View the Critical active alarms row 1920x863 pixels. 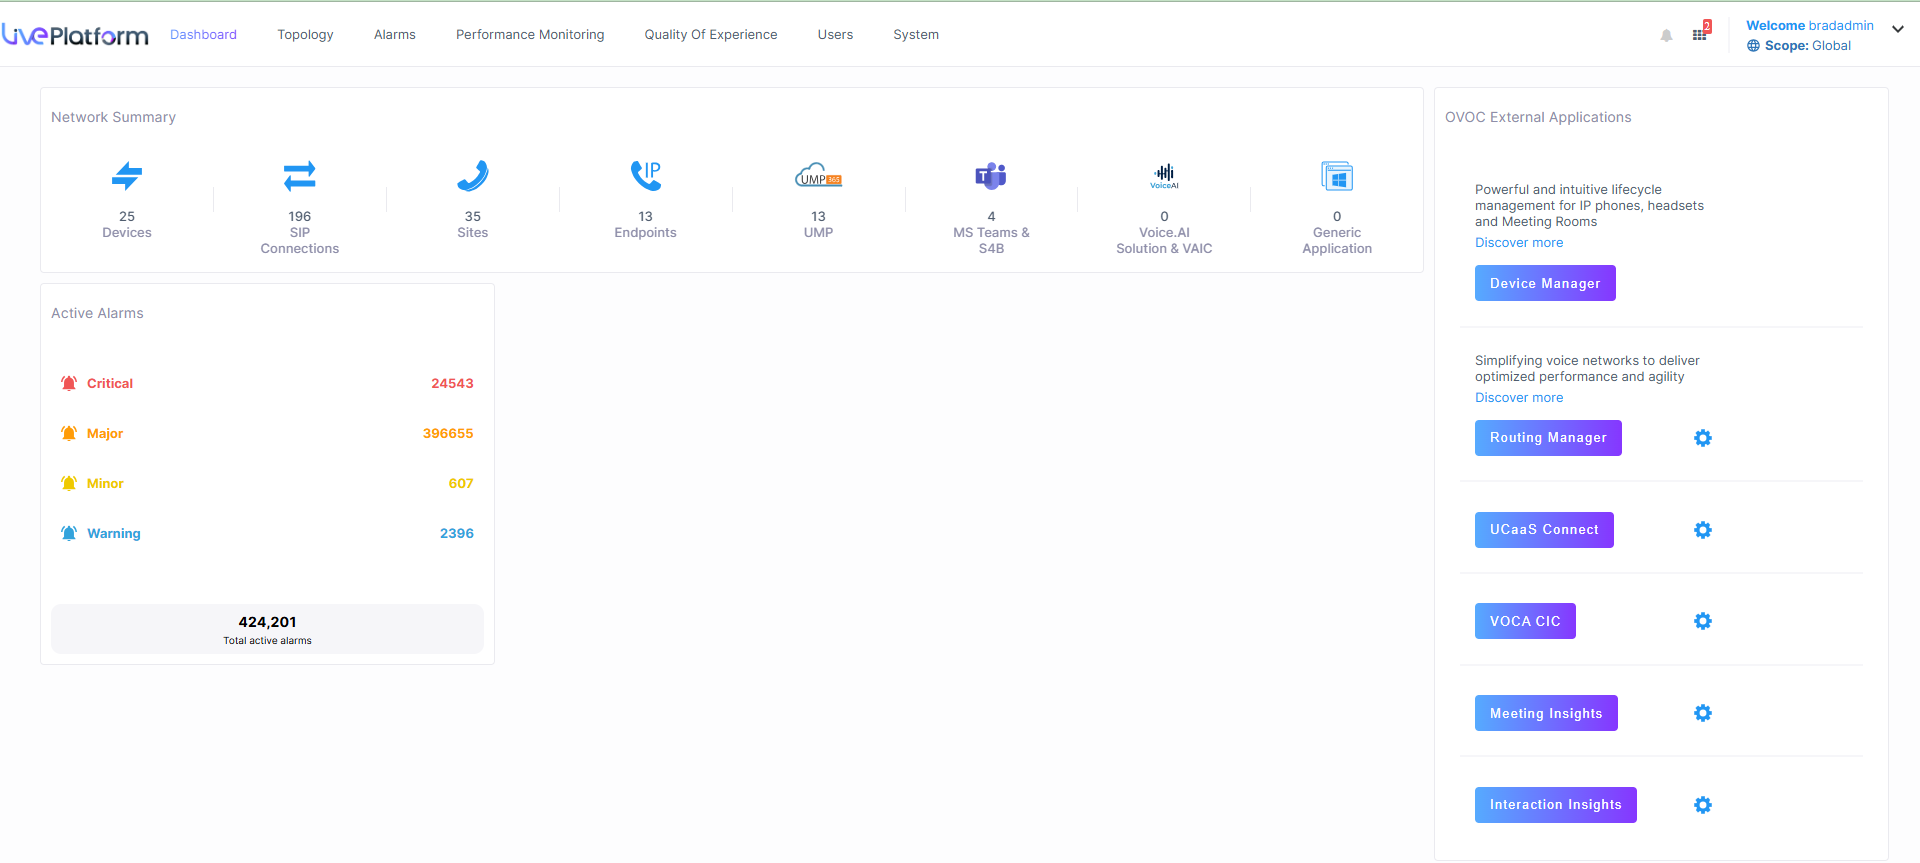(x=267, y=383)
